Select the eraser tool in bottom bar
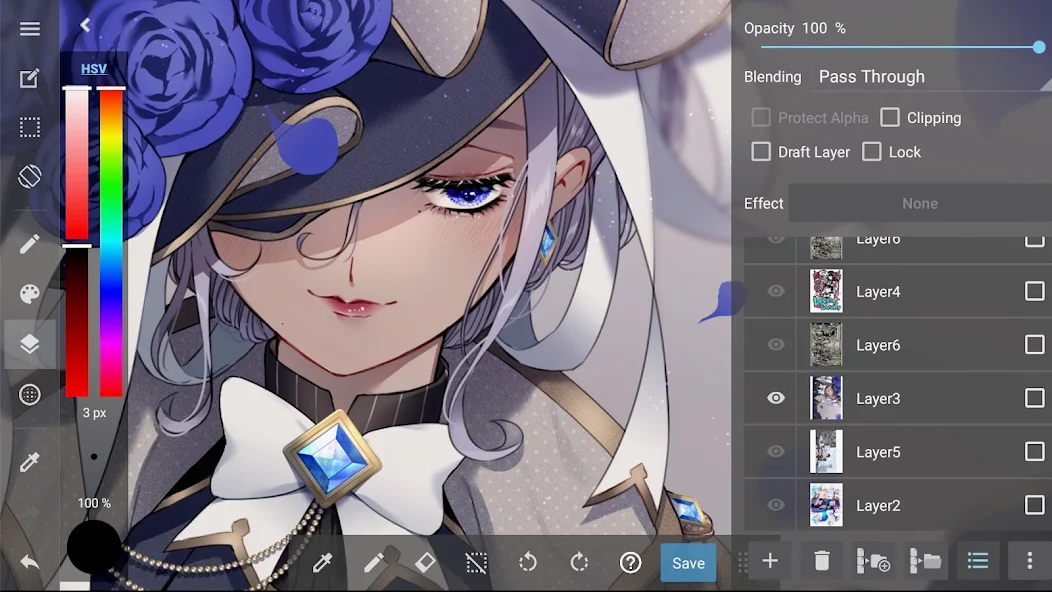1052x592 pixels. tap(425, 562)
